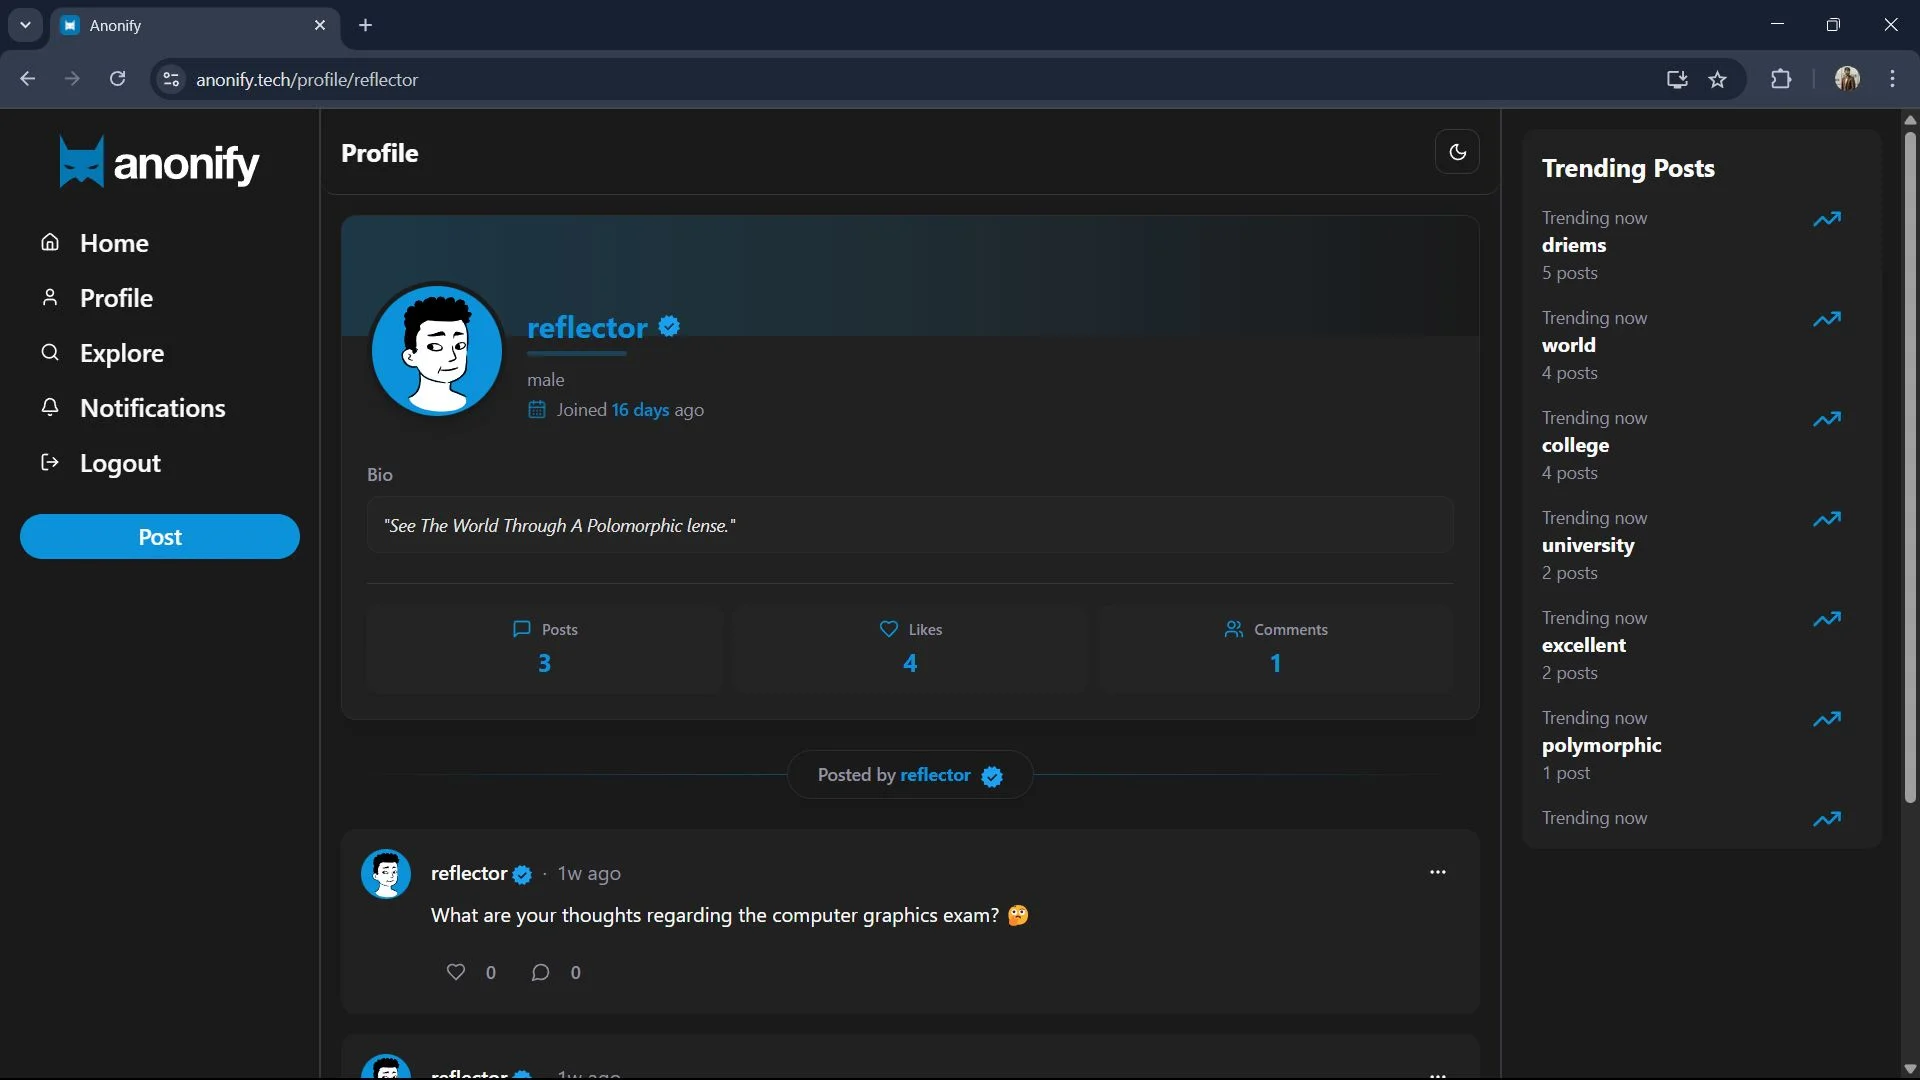Open three-dot menu on computer graphics post
1920x1080 pixels.
[x=1438, y=872]
